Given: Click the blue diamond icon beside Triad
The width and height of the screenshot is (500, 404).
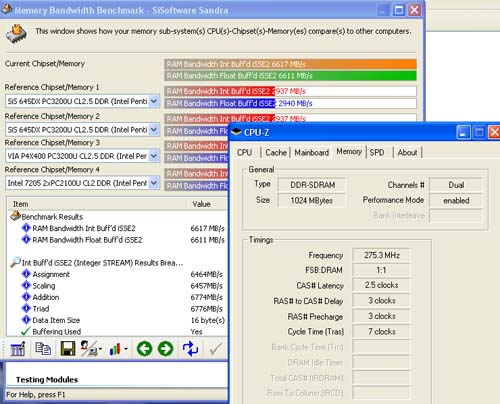Looking at the screenshot, I should pyautogui.click(x=26, y=308).
